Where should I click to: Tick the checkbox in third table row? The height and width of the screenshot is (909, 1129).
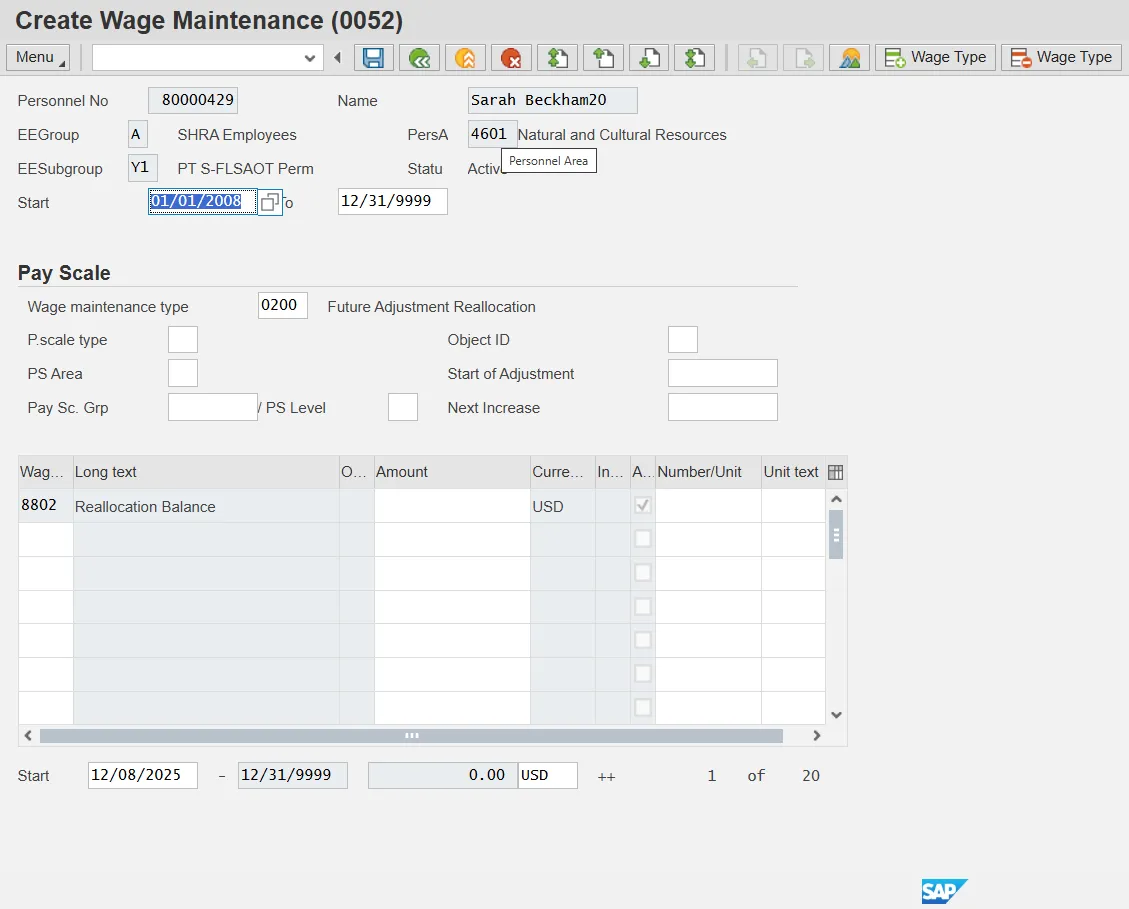(x=643, y=573)
